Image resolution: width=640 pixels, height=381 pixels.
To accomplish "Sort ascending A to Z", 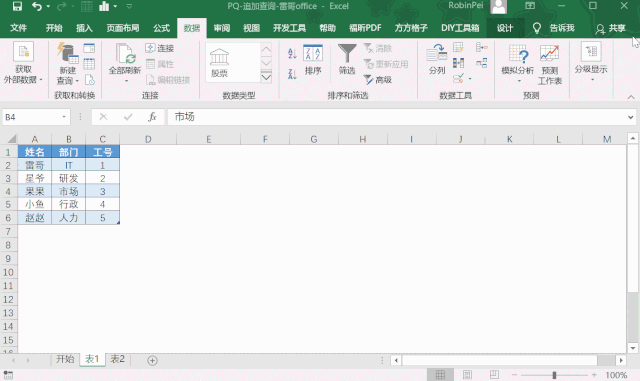I will tap(292, 53).
